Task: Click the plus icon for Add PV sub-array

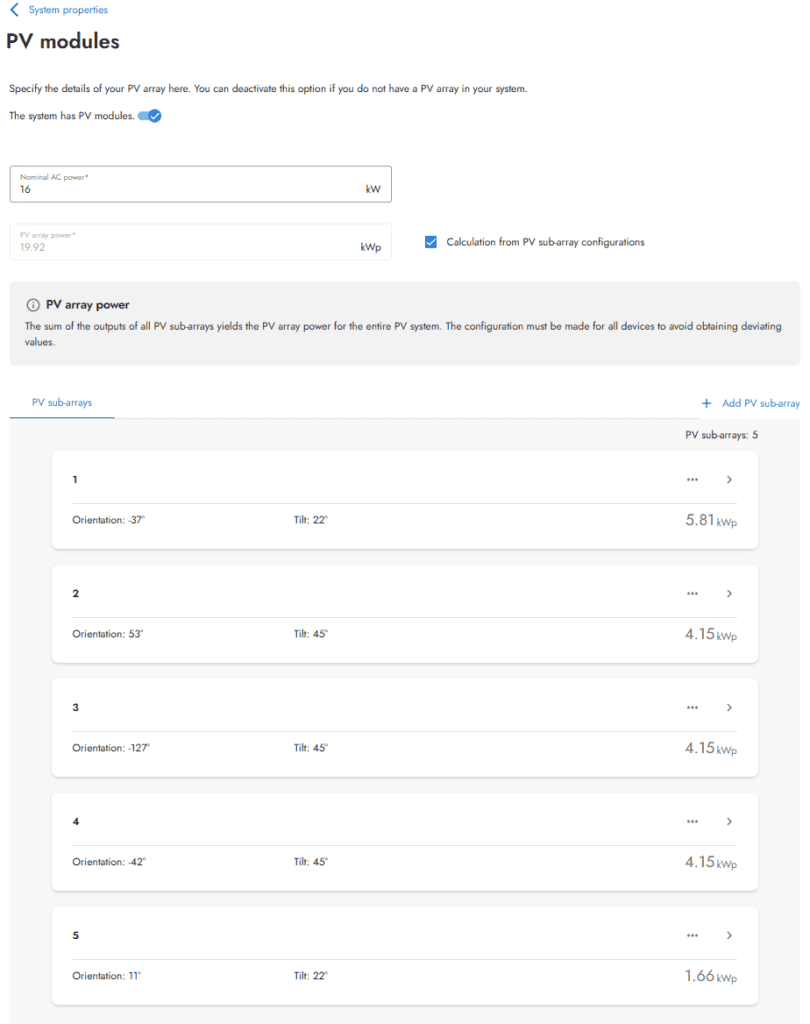Action: point(706,403)
